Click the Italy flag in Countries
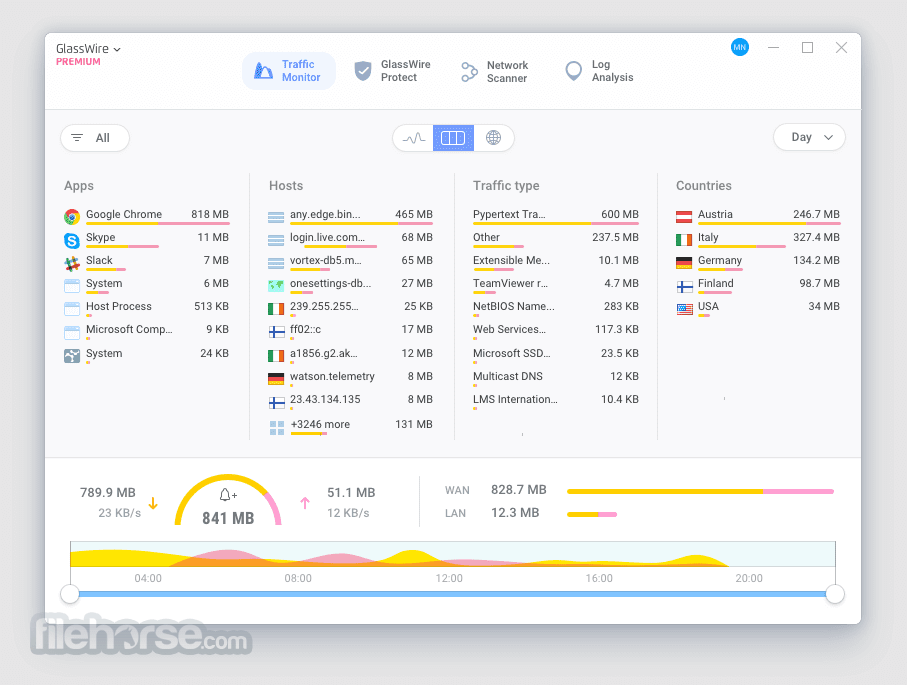The image size is (907, 685). click(684, 240)
